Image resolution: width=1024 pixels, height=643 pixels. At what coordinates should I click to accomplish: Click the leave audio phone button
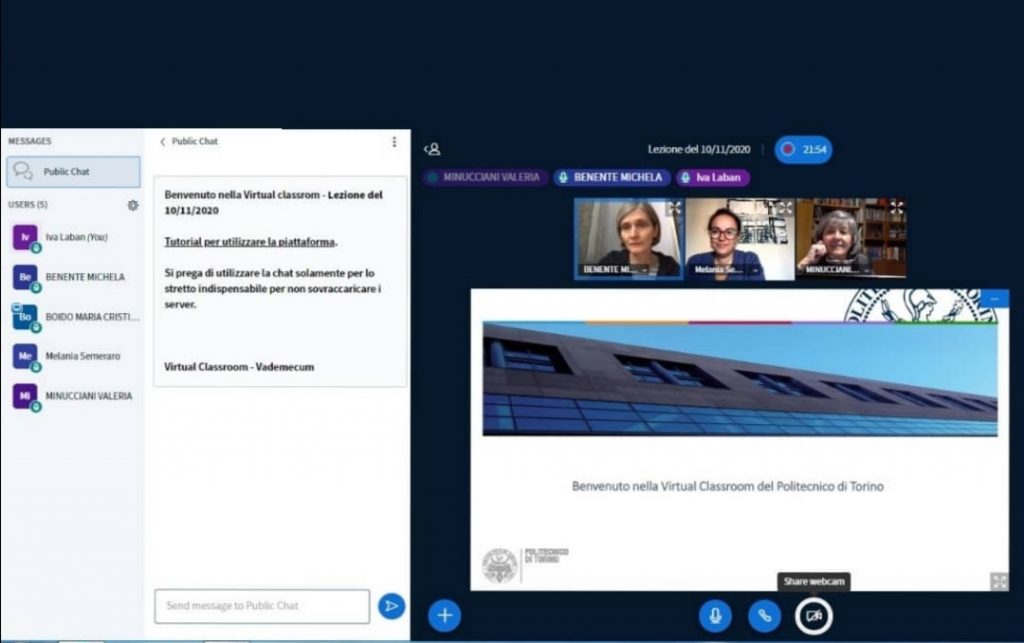[x=764, y=615]
